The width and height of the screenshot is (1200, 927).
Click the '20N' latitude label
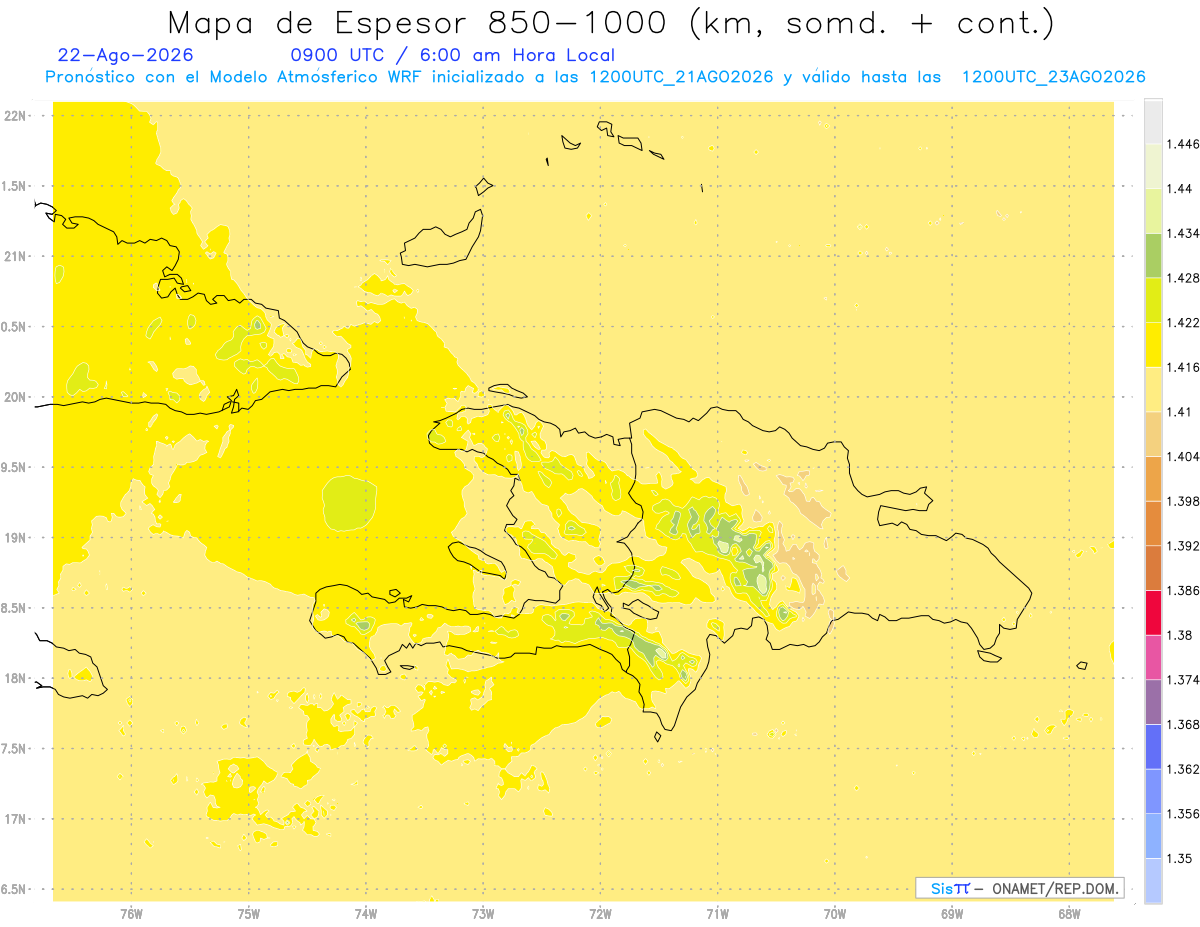[14, 397]
